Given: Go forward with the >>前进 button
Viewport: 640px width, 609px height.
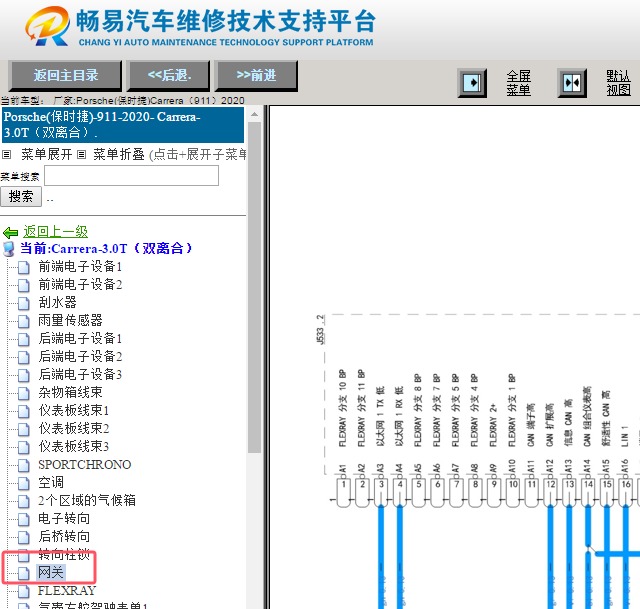Looking at the screenshot, I should click(x=256, y=76).
